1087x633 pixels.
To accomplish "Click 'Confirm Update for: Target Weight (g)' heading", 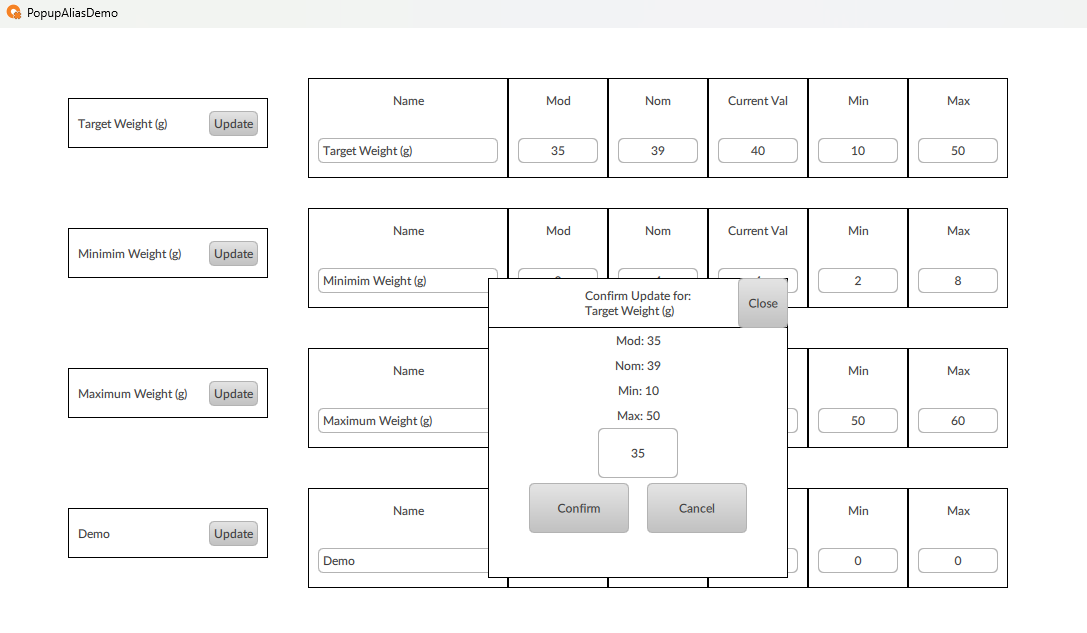I will [x=638, y=303].
